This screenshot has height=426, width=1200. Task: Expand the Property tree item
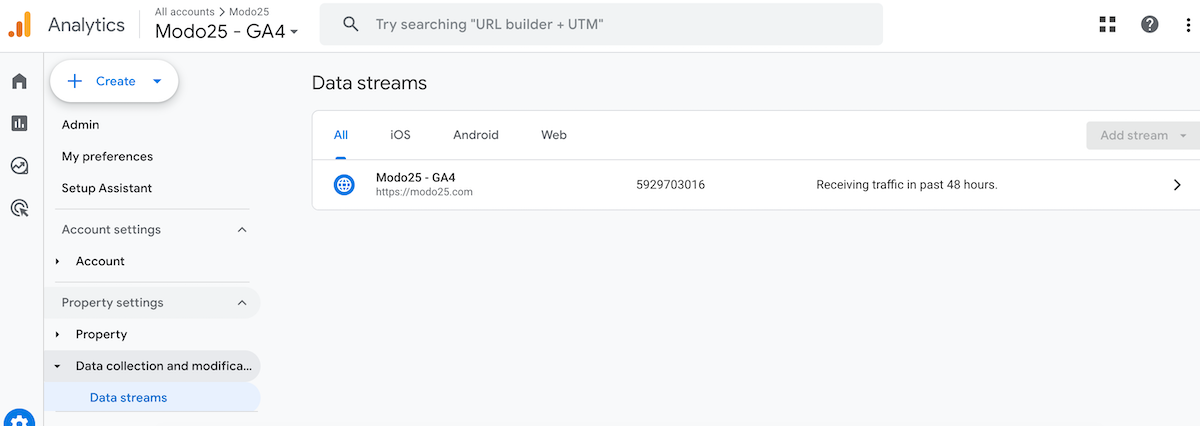pyautogui.click(x=58, y=334)
